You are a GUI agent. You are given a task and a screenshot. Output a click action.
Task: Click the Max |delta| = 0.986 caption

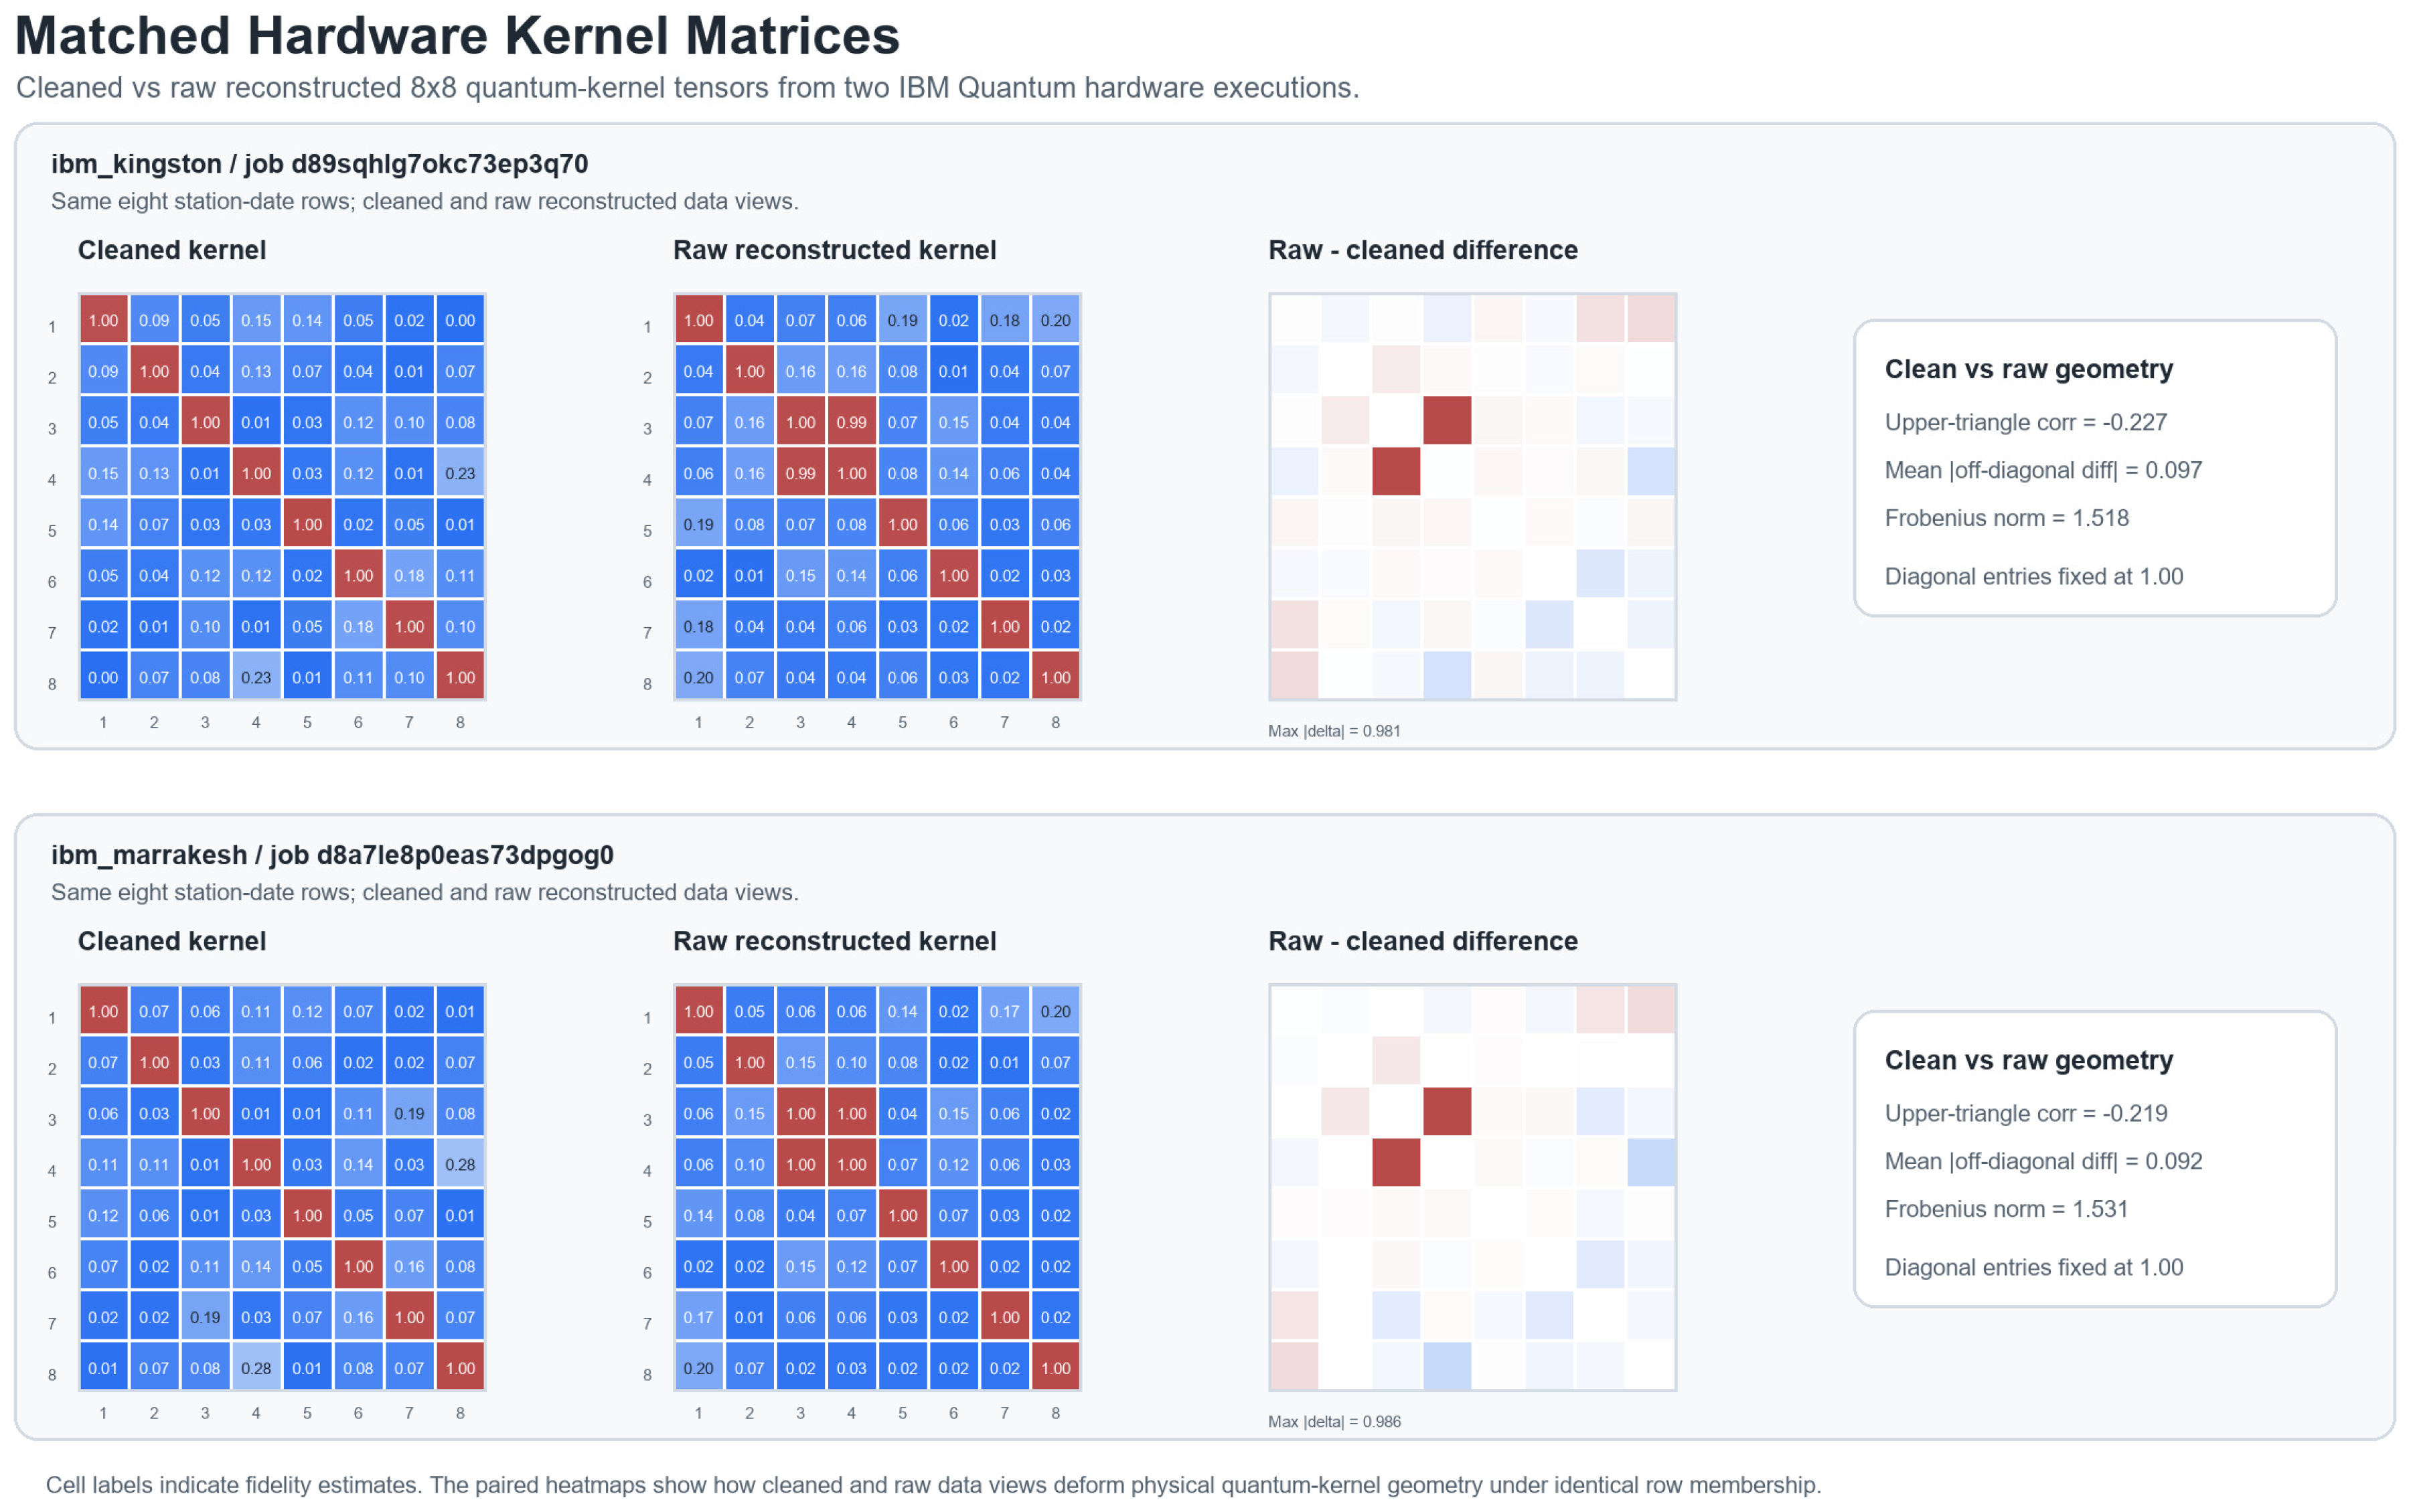pyautogui.click(x=1334, y=1422)
